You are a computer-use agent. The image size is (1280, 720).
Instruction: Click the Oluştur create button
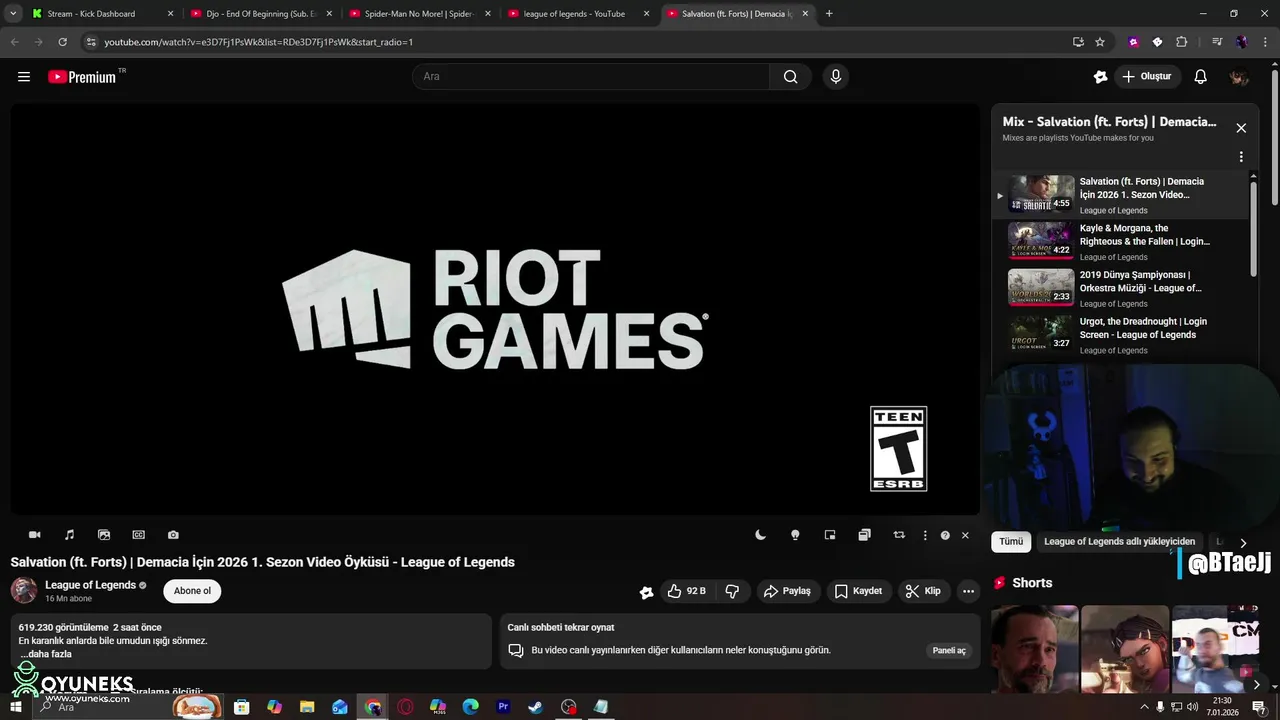coord(1148,77)
